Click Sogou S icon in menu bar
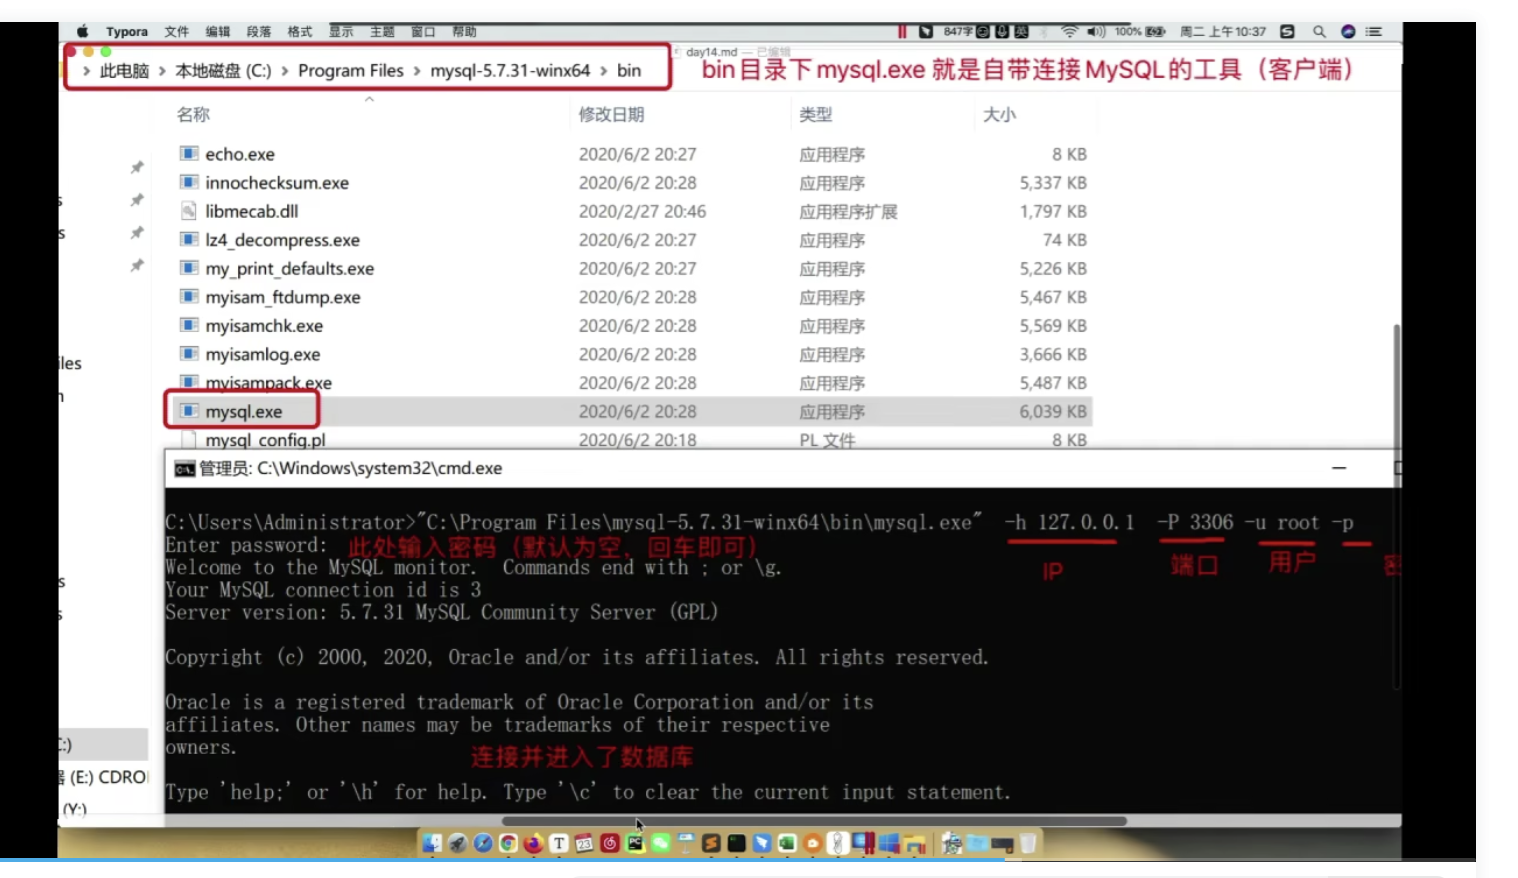This screenshot has width=1518, height=878. click(x=1287, y=31)
